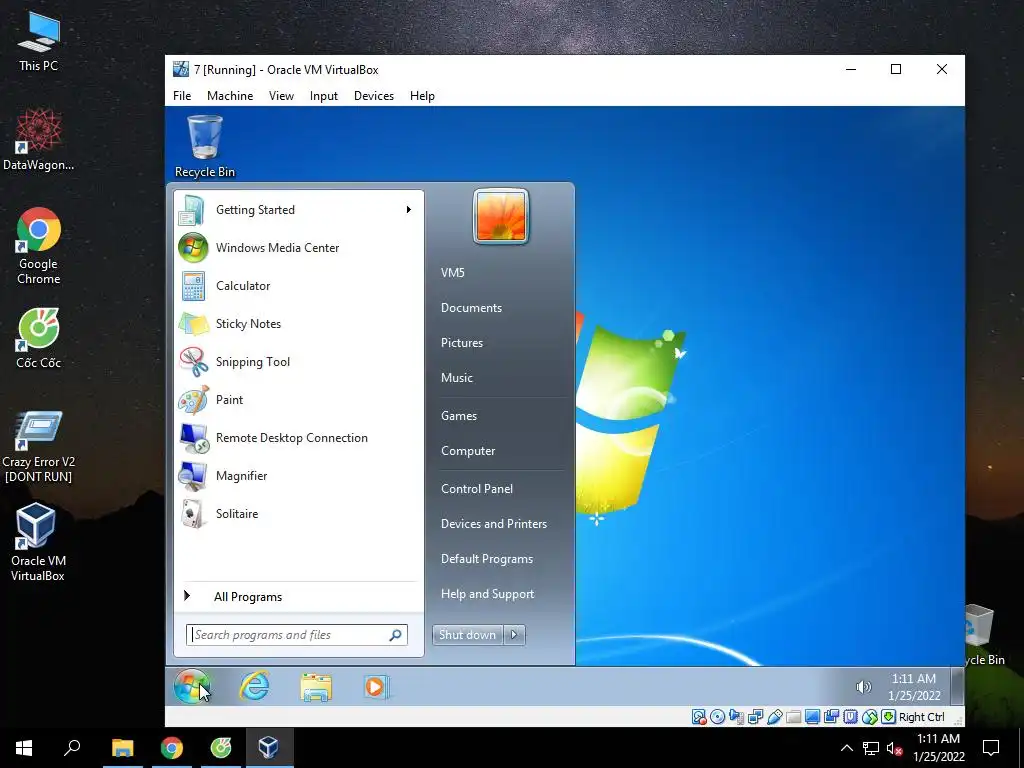Open Control Panel from the Start menu
The image size is (1024, 768).
click(x=477, y=488)
